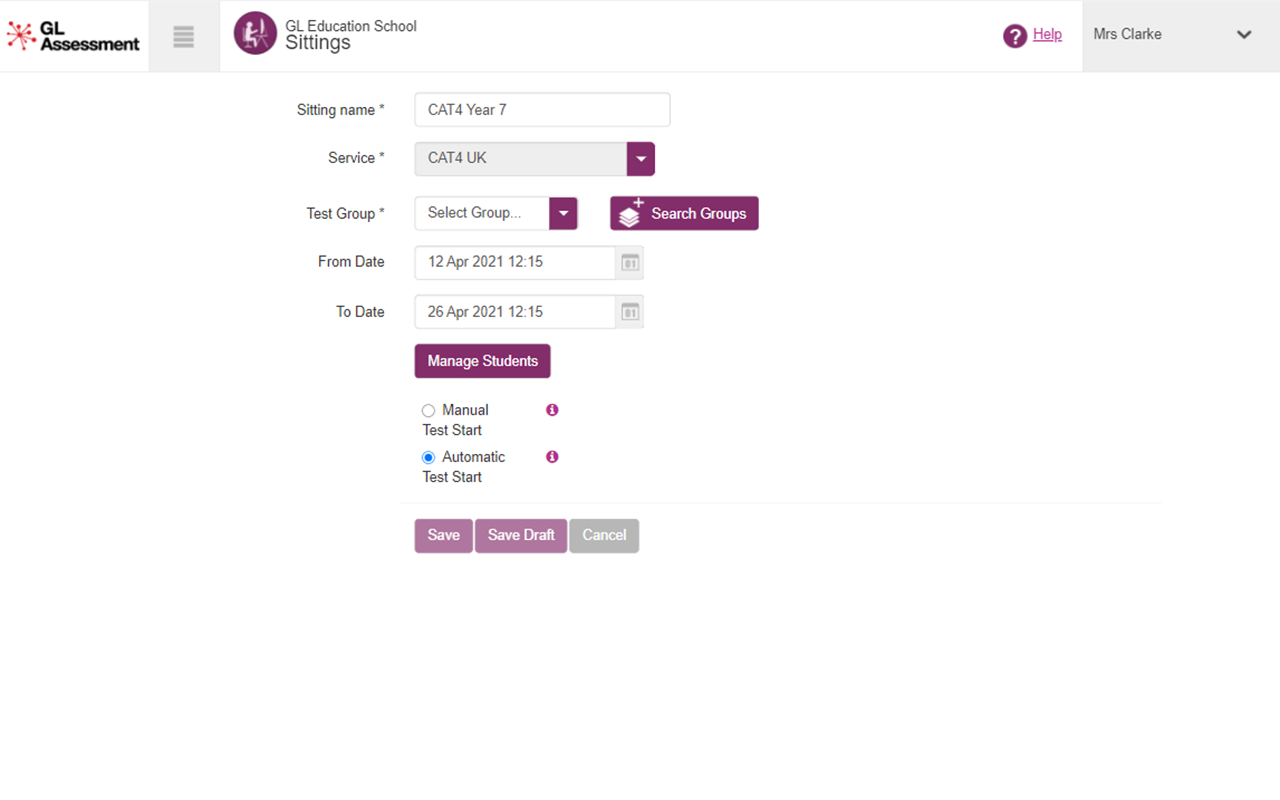Click the Manage Students button
The image size is (1280, 800).
point(482,361)
